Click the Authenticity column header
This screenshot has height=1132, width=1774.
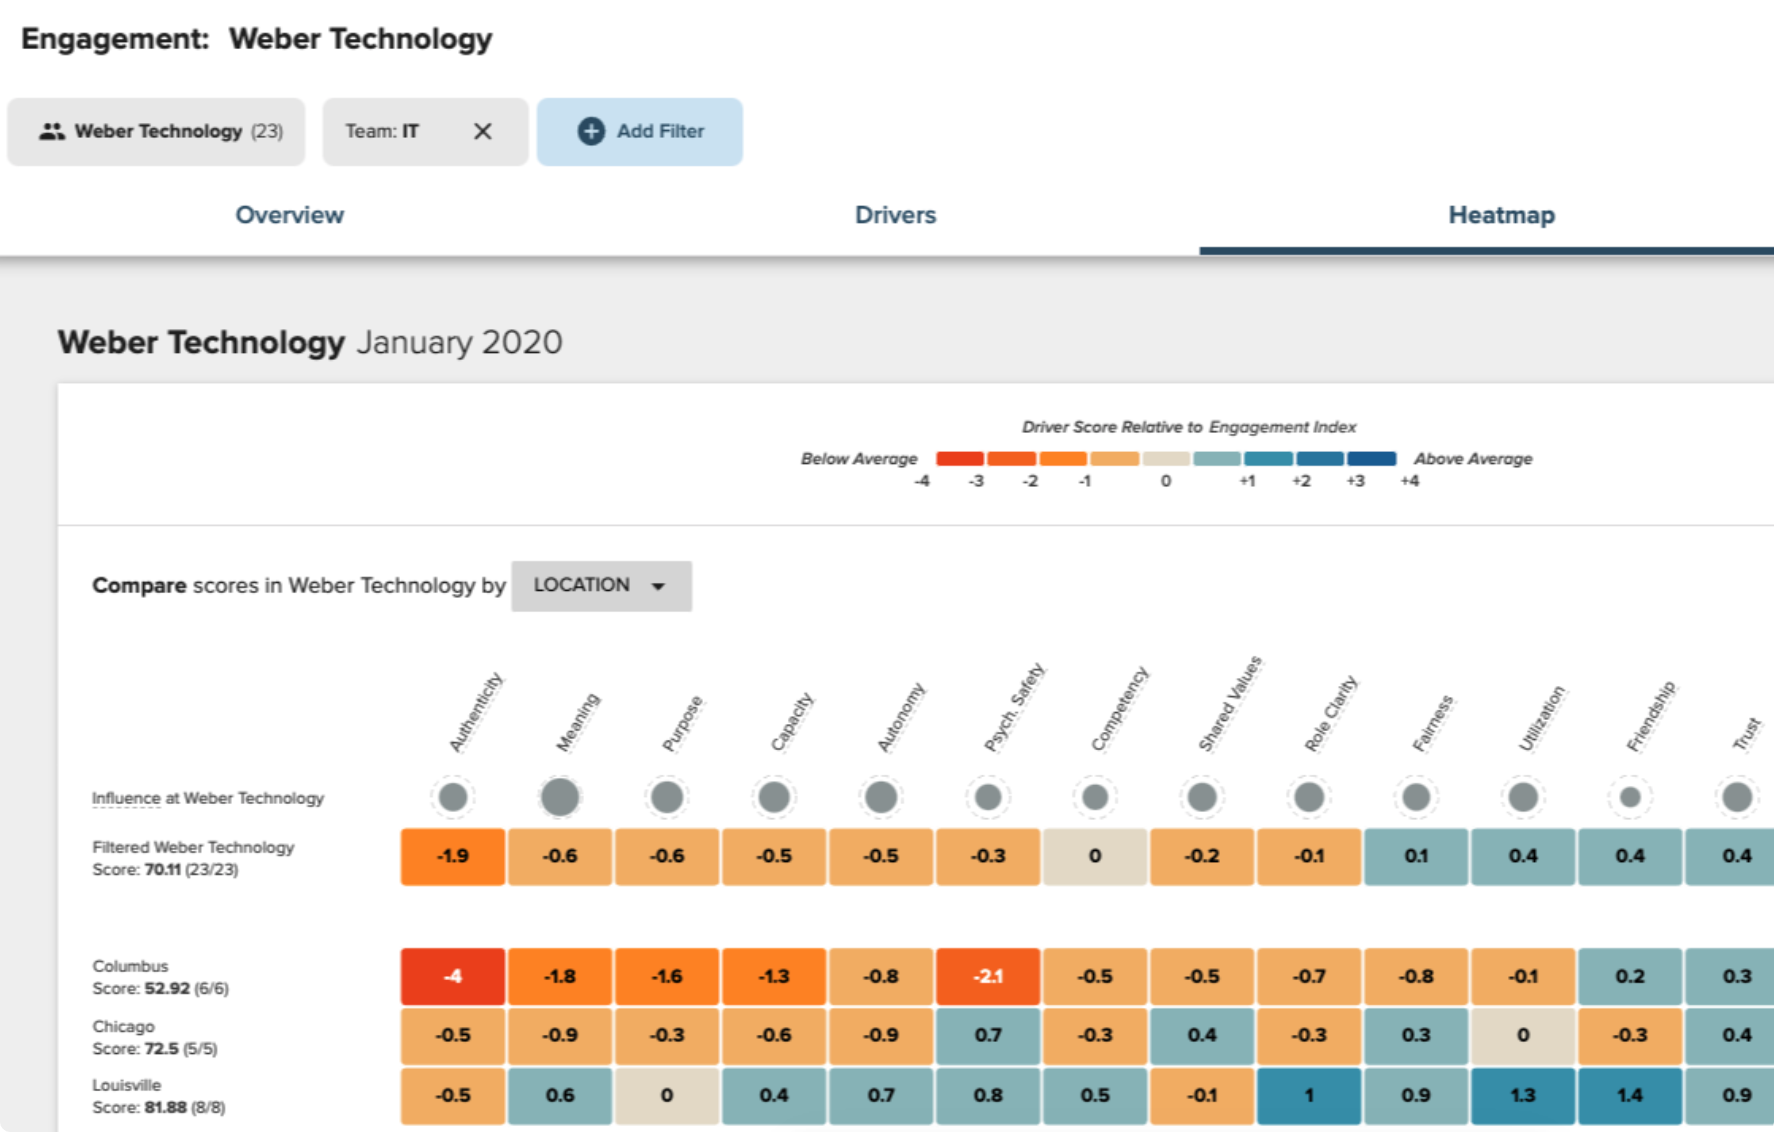pos(476,711)
